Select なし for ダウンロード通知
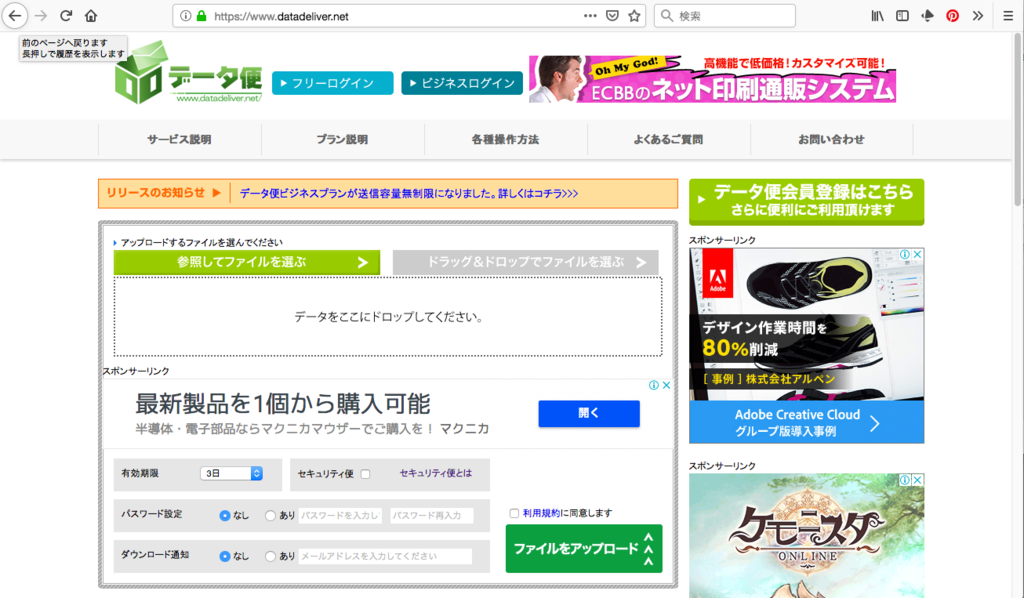The height and width of the screenshot is (598, 1024). [x=225, y=556]
